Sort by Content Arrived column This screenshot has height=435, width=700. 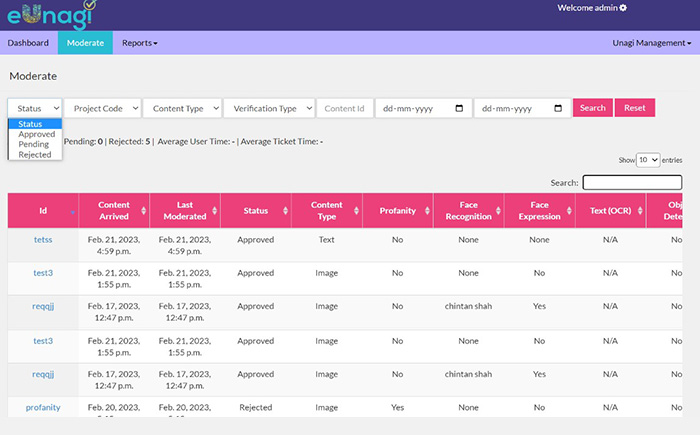(143, 211)
